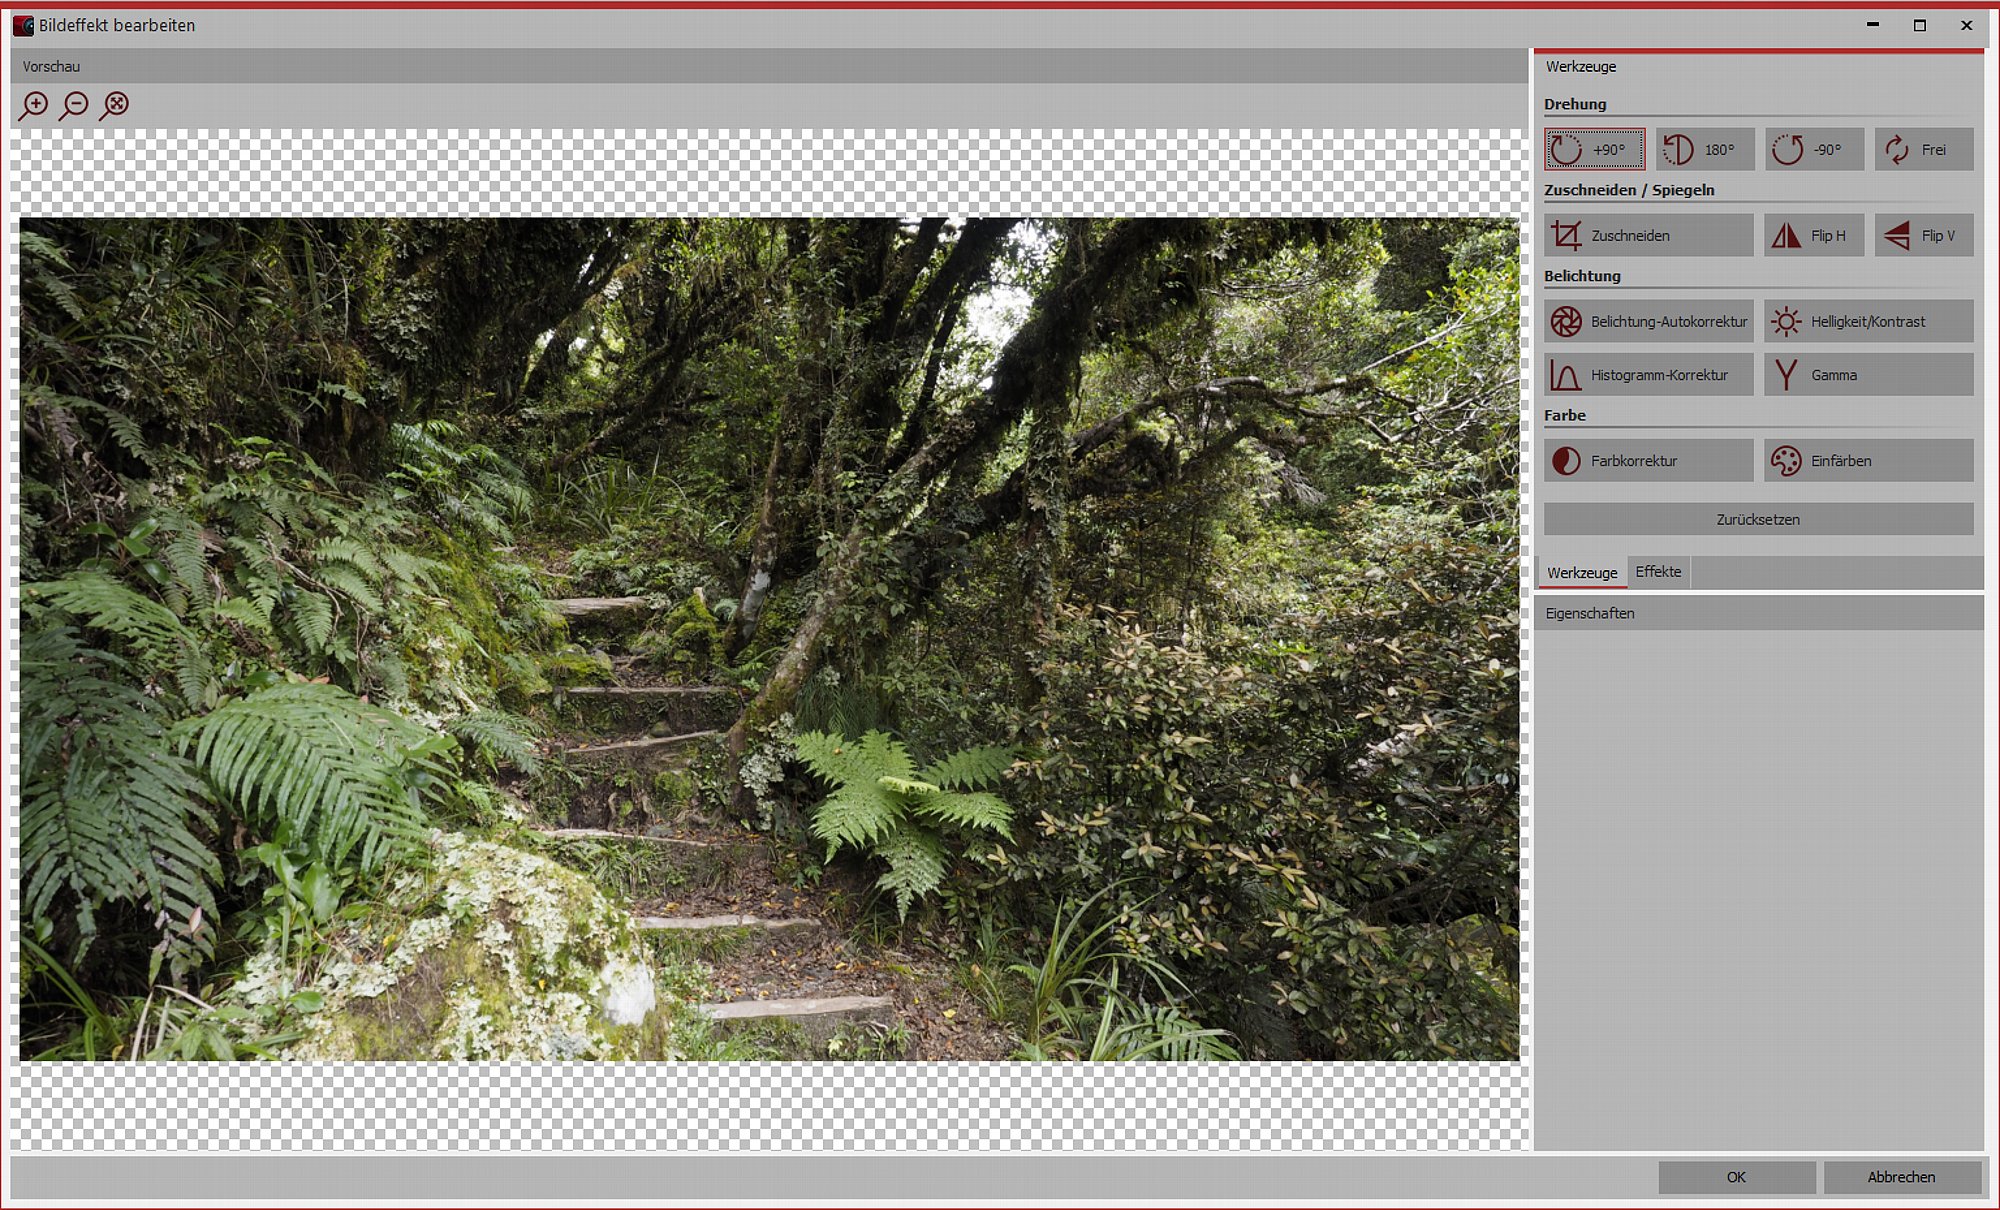Flip image vertically with Flip V

1923,236
